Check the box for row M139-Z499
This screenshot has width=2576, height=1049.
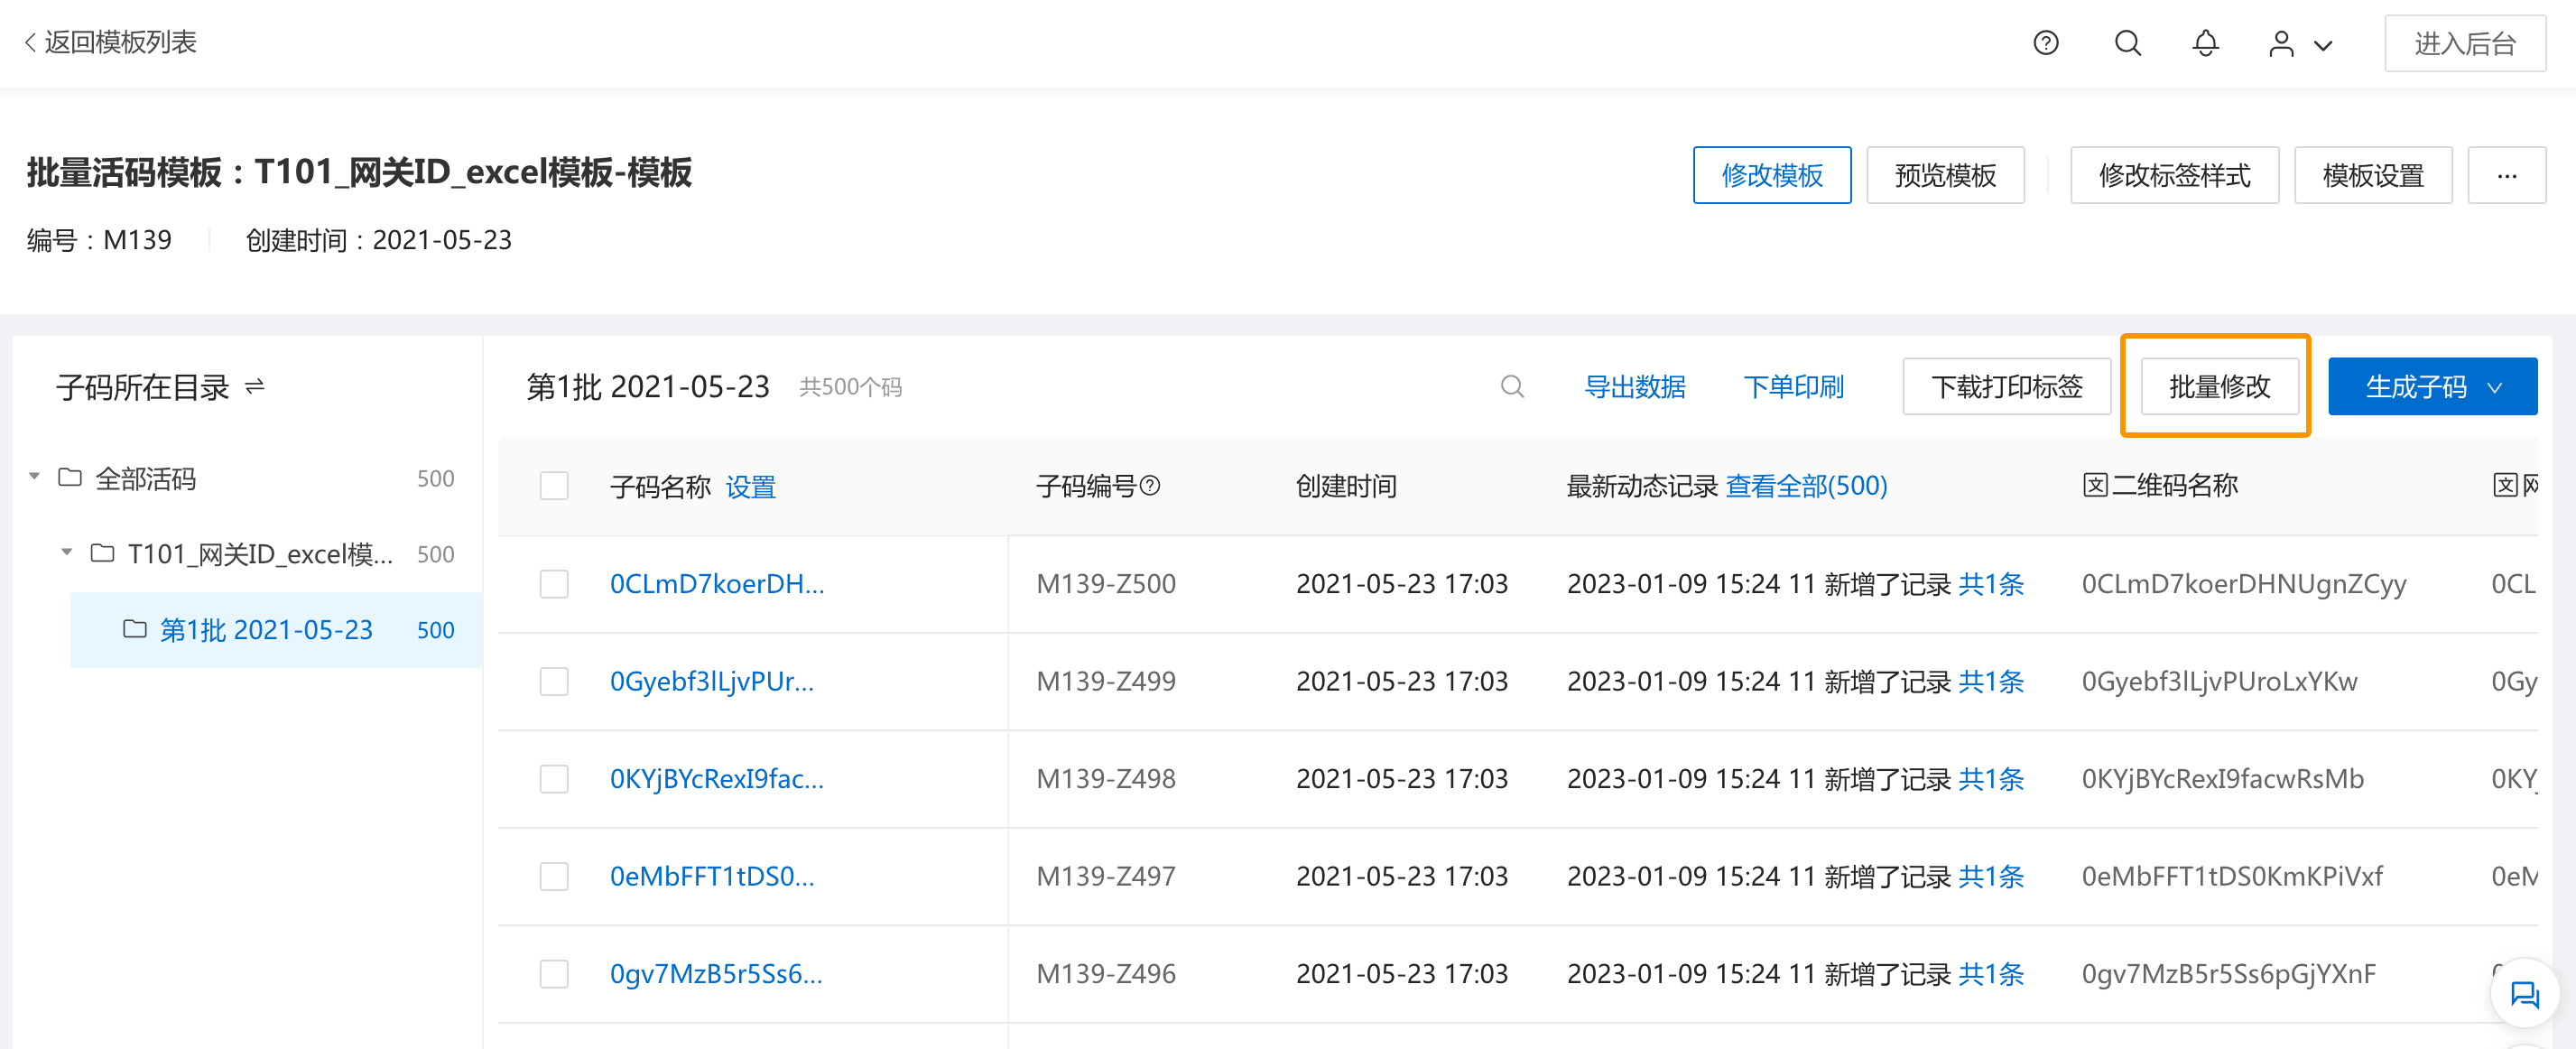point(554,681)
